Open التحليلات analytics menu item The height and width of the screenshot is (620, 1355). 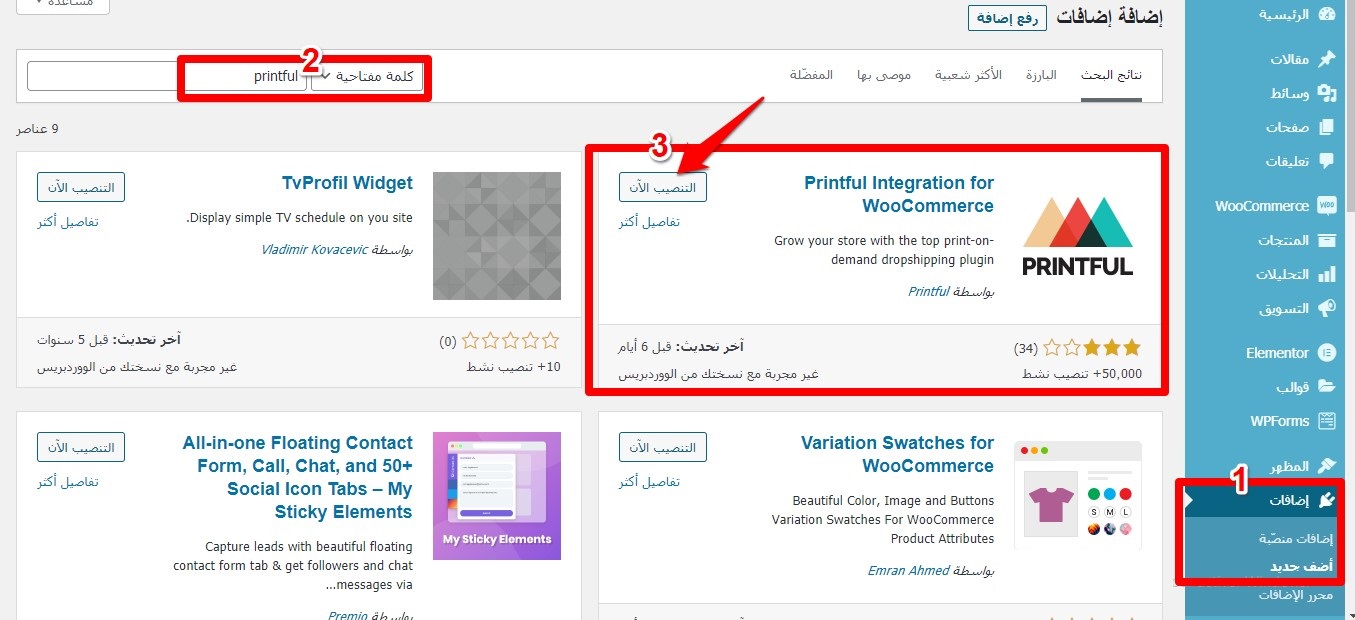pyautogui.click(x=1283, y=274)
